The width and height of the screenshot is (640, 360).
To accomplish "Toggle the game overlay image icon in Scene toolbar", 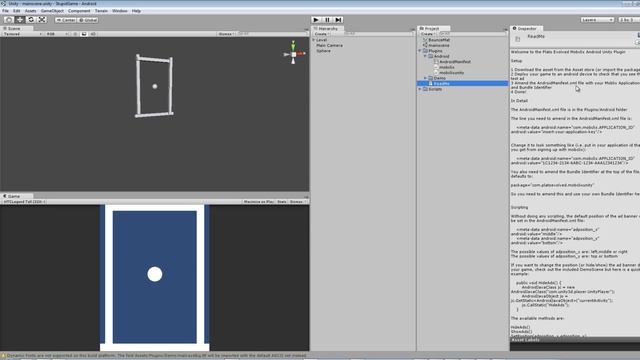I will pyautogui.click(x=84, y=34).
